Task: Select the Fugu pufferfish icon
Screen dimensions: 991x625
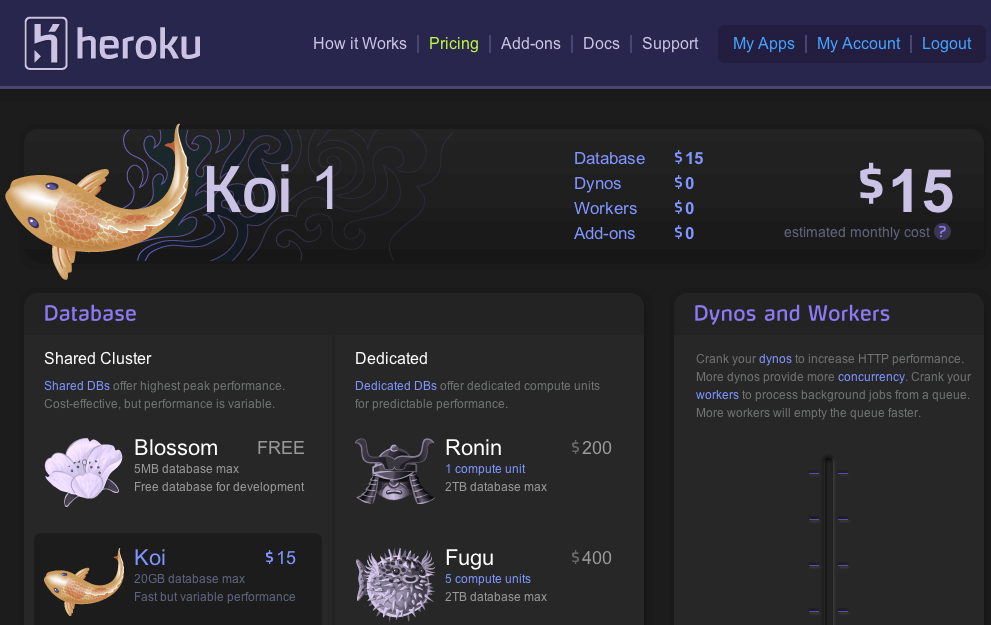Action: click(395, 583)
